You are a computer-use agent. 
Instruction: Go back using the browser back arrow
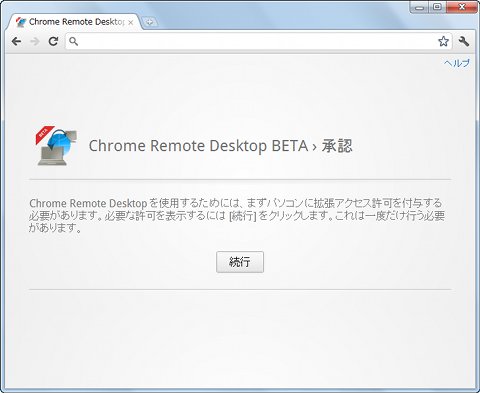click(x=16, y=41)
